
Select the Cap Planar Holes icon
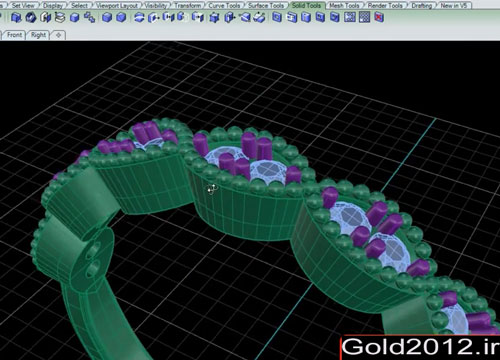pyautogui.click(x=106, y=17)
